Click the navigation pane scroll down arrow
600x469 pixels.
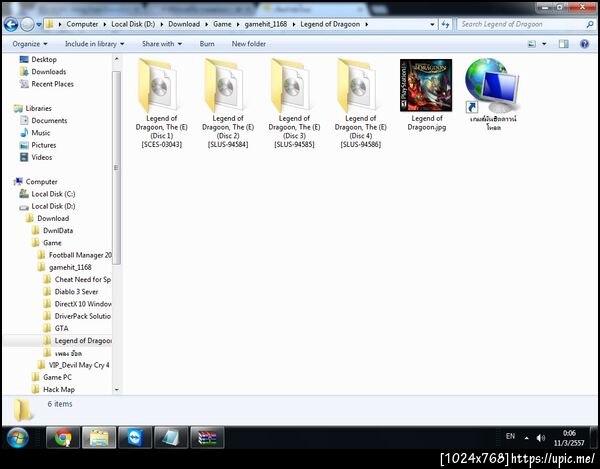pos(117,390)
